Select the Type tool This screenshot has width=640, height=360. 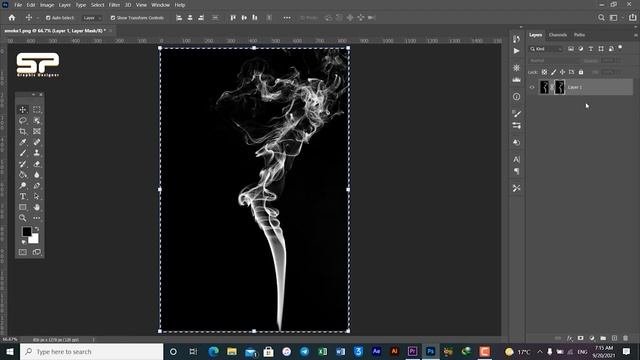tap(23, 196)
